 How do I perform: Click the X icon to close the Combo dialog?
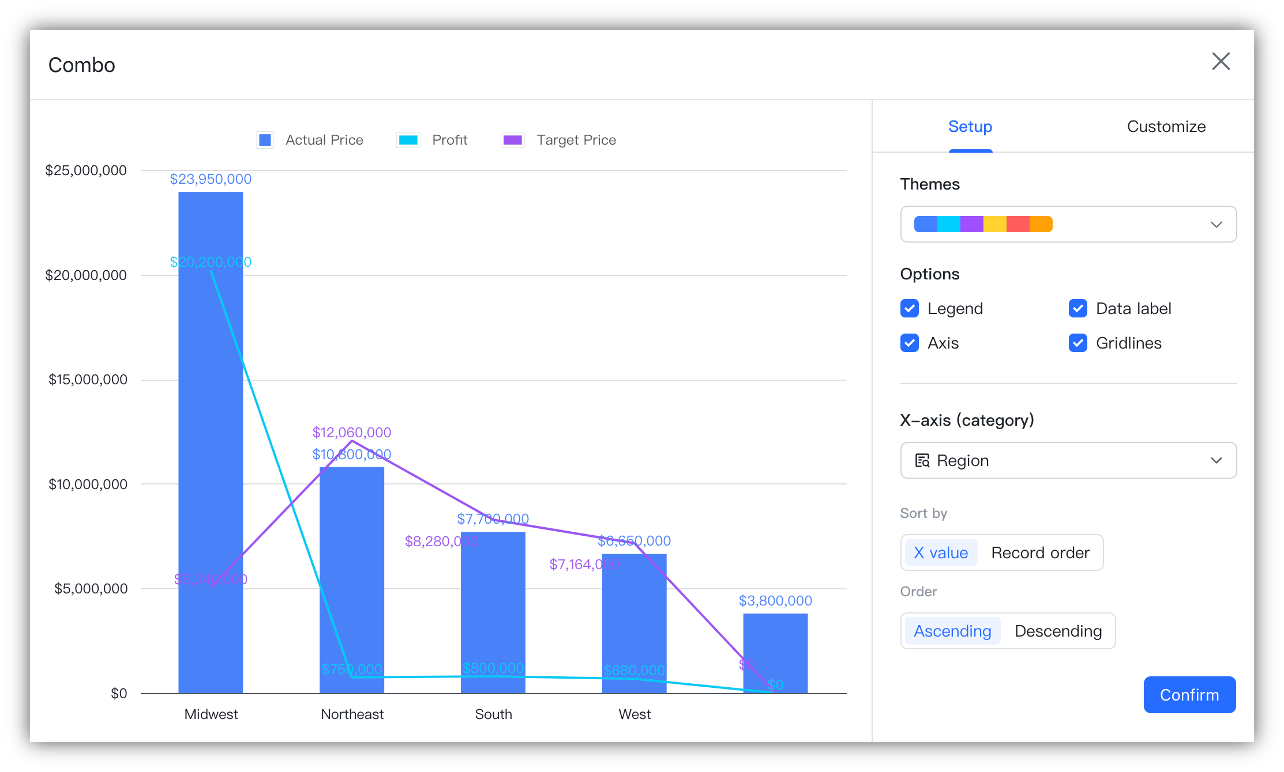click(1221, 61)
